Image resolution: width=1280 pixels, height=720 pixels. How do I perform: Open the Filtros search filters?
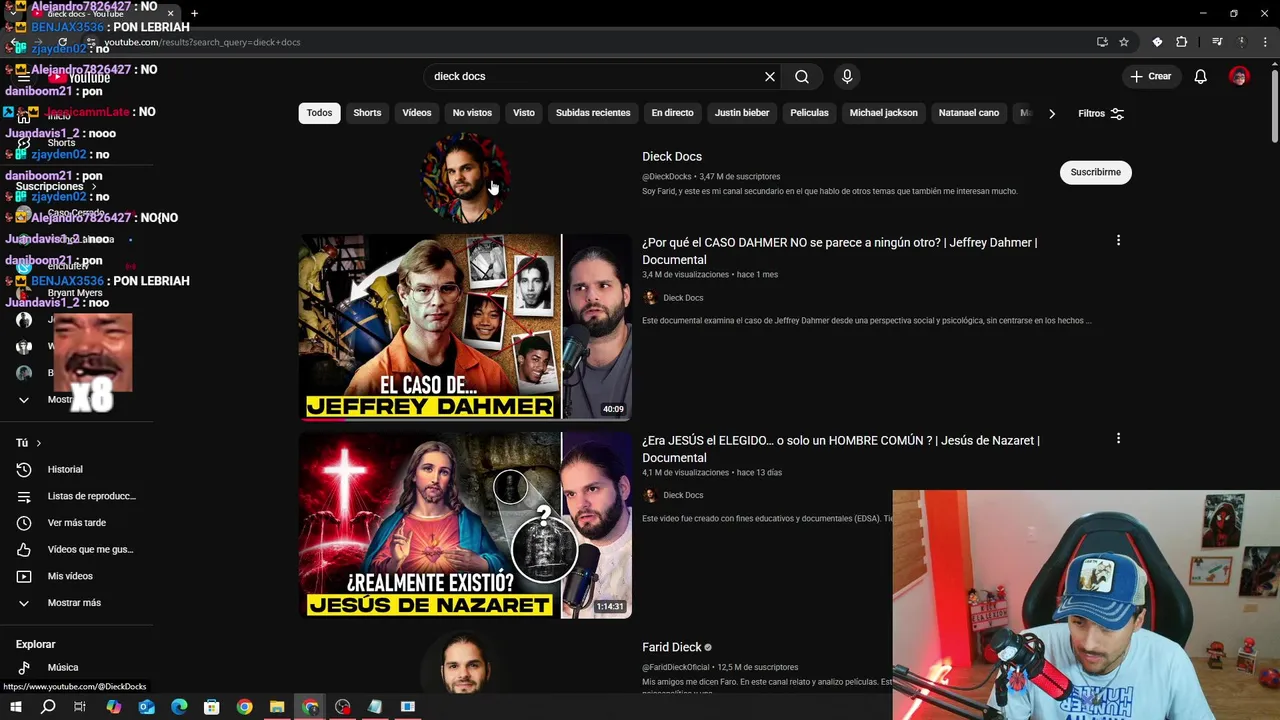[1101, 113]
